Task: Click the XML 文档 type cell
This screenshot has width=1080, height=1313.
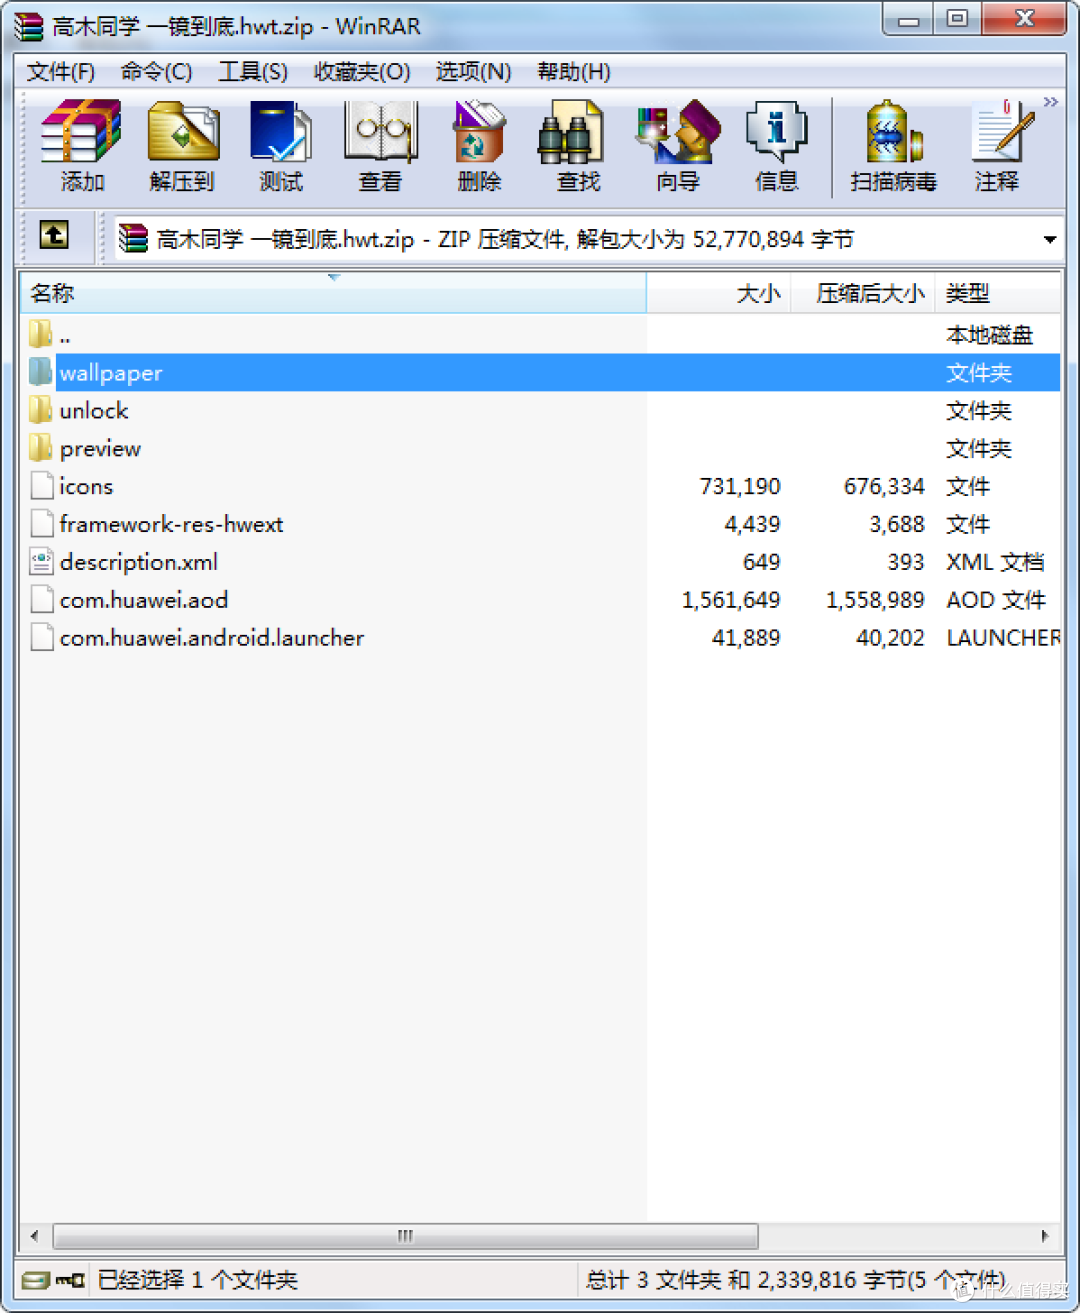Action: click(995, 562)
